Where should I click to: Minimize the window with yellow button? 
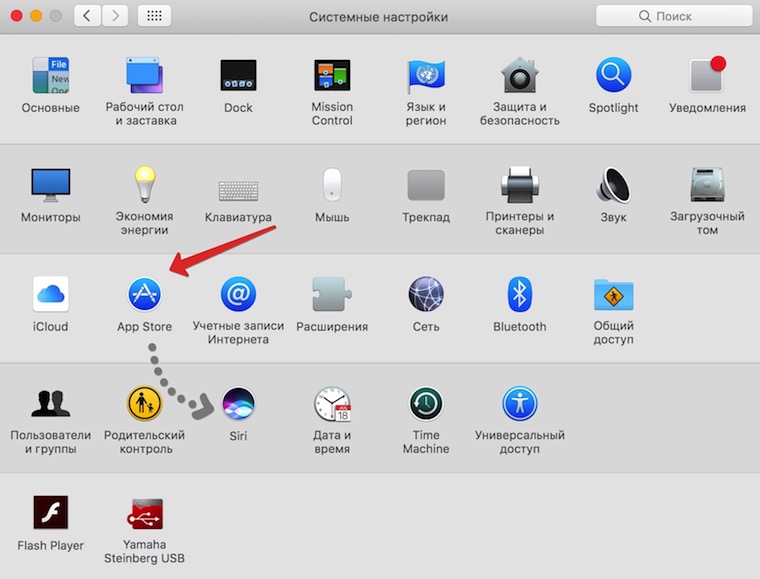click(x=36, y=16)
